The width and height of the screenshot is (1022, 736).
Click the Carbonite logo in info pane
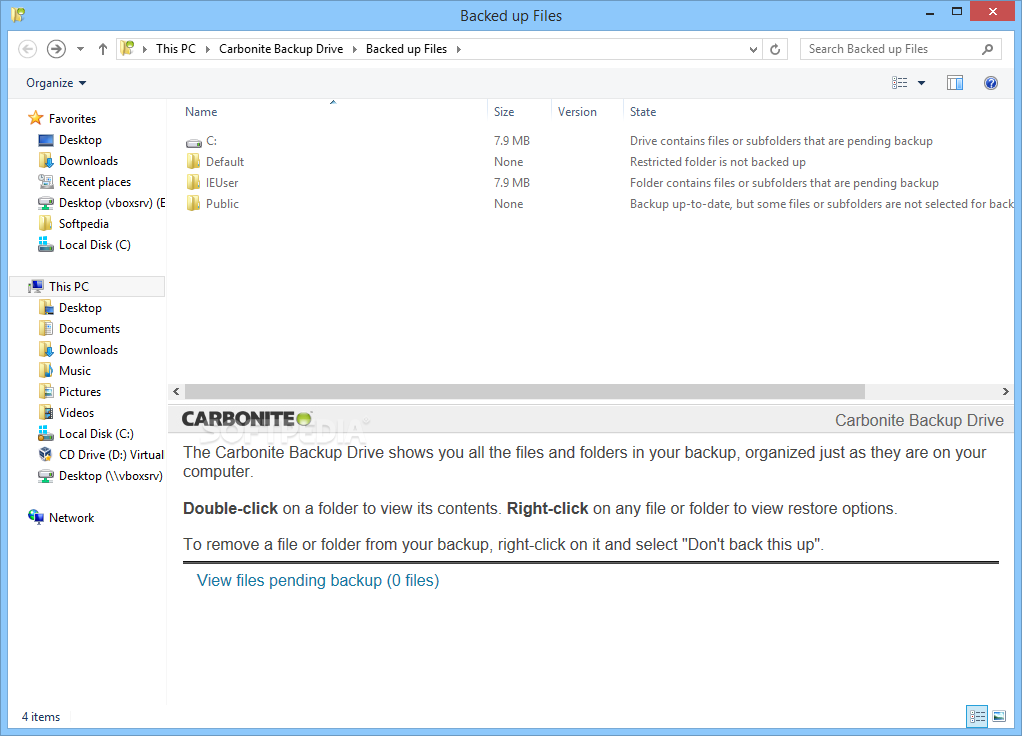pyautogui.click(x=246, y=419)
